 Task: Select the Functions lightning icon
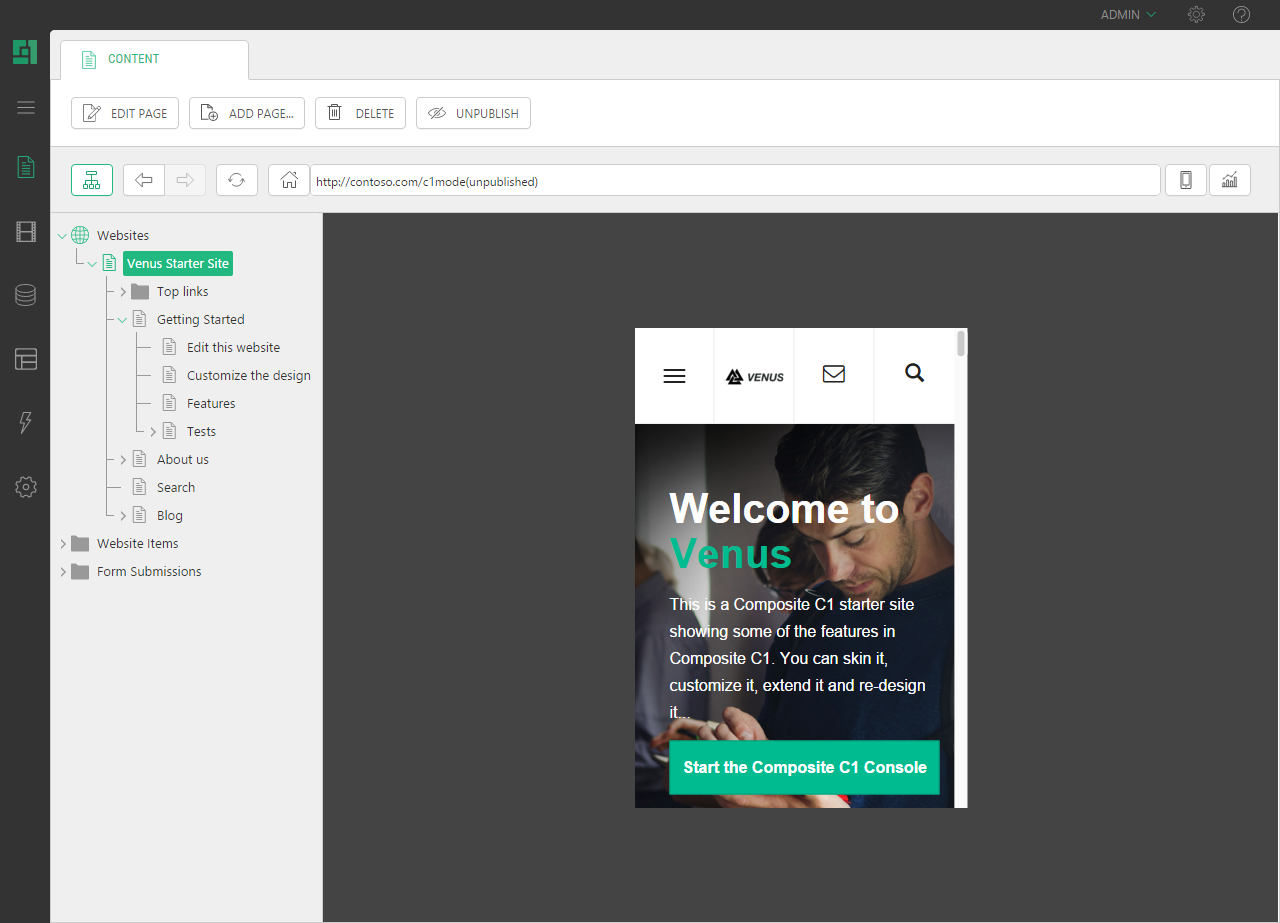coord(25,423)
